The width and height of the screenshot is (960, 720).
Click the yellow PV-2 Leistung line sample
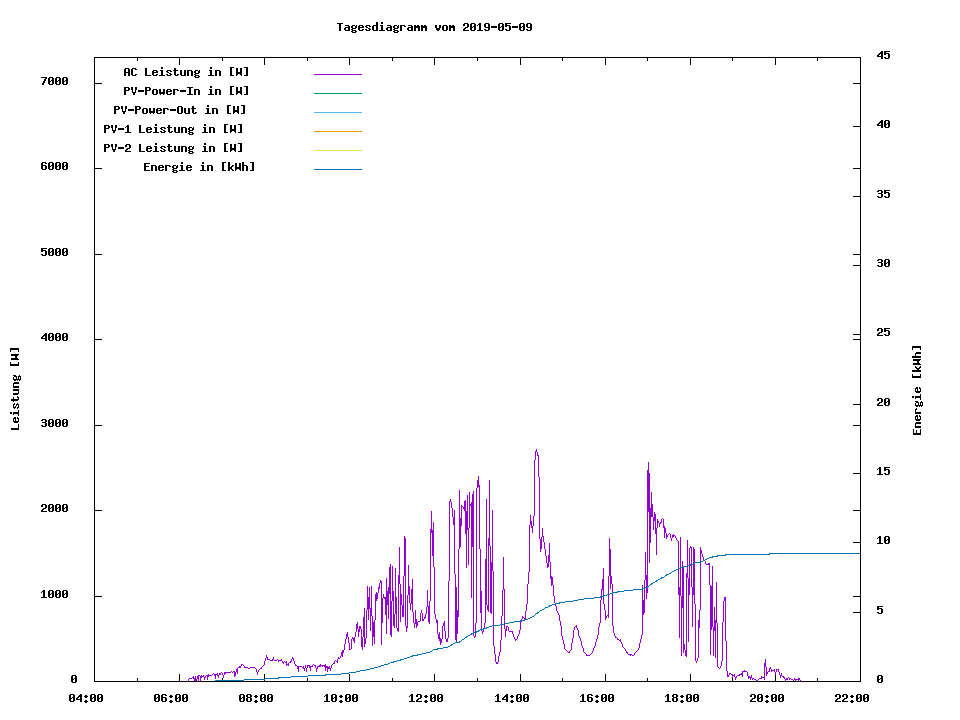[337, 150]
